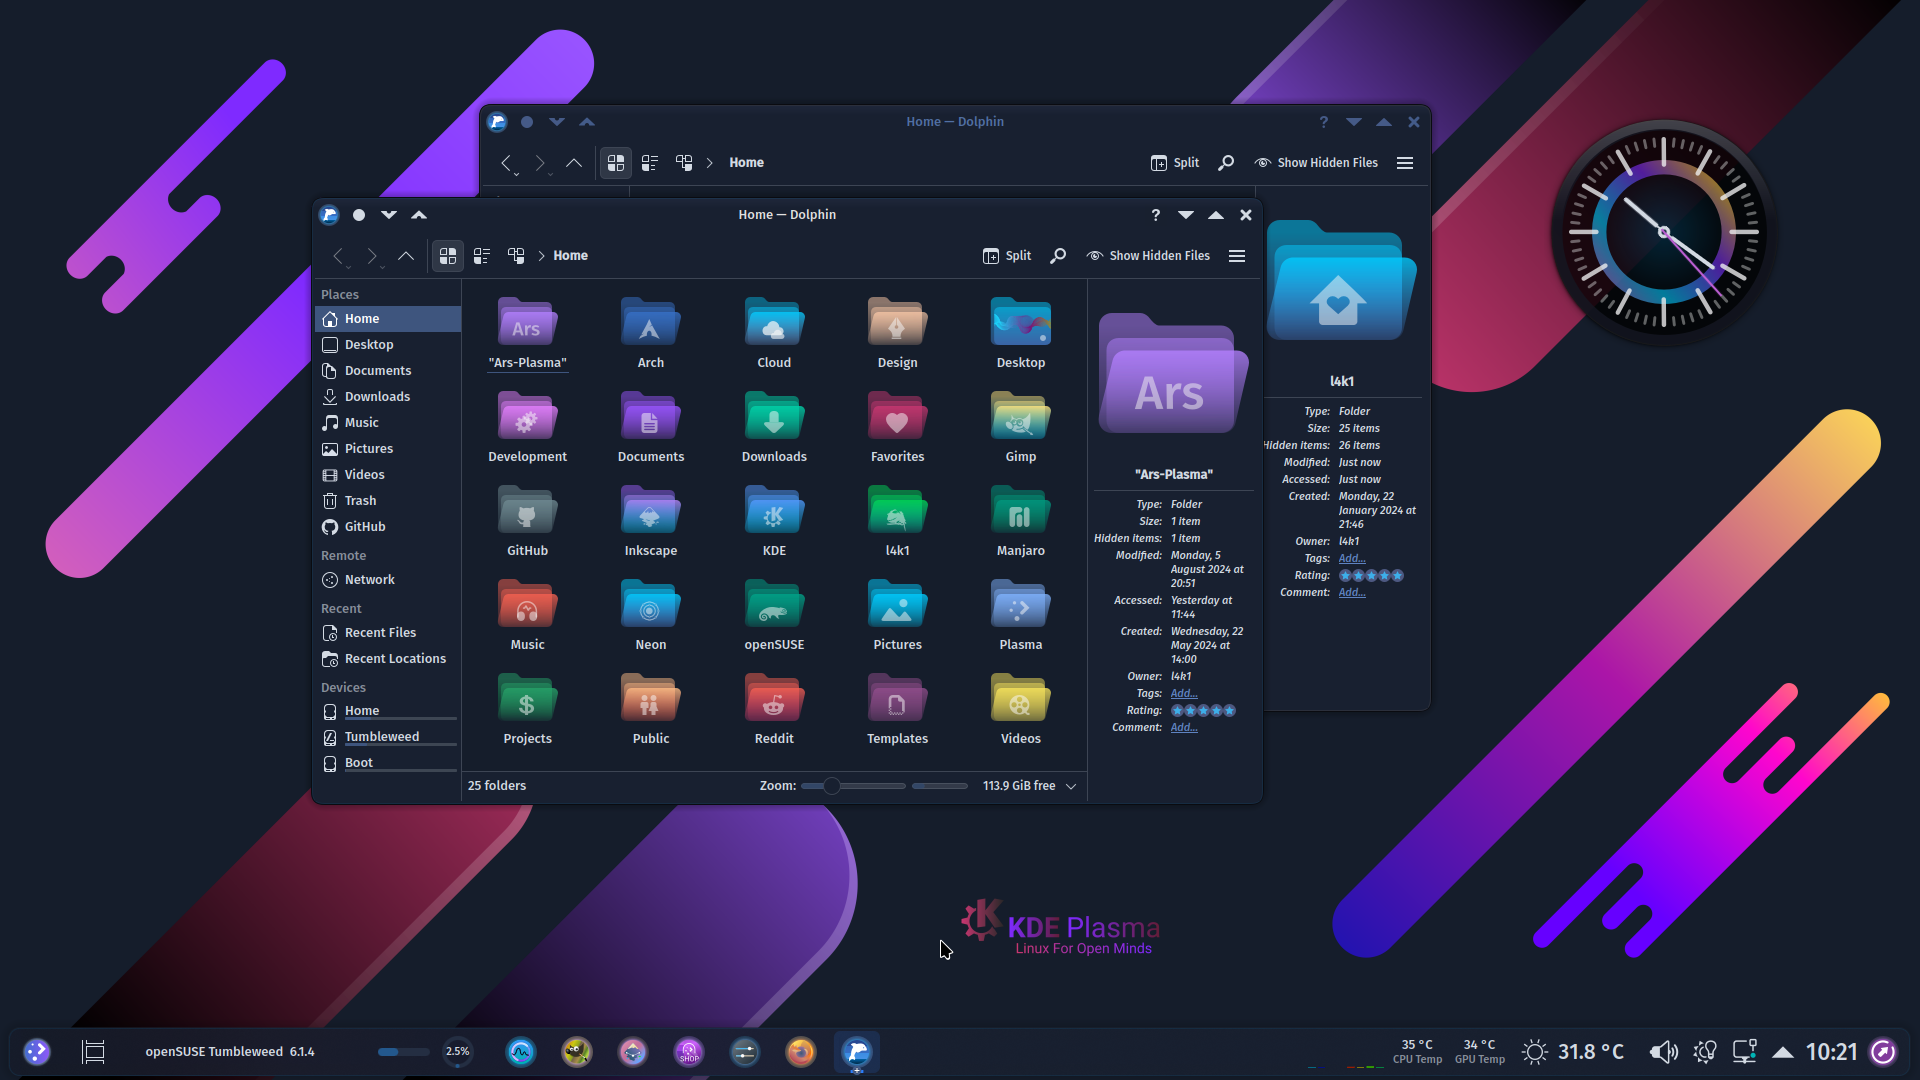
Task: Click the Ars-Plasma preview thumbnail in info panel
Action: 1173,376
